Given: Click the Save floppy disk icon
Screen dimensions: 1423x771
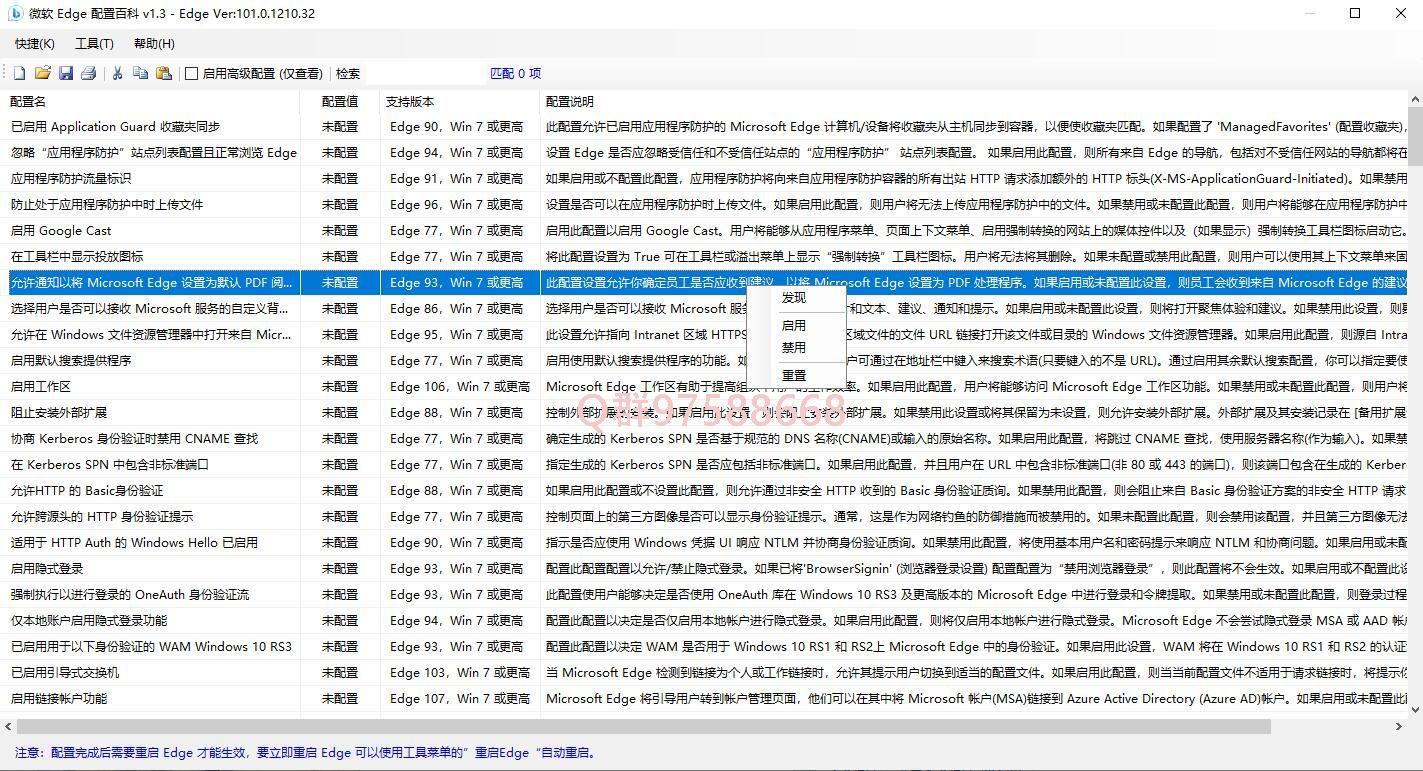Looking at the screenshot, I should (x=66, y=73).
